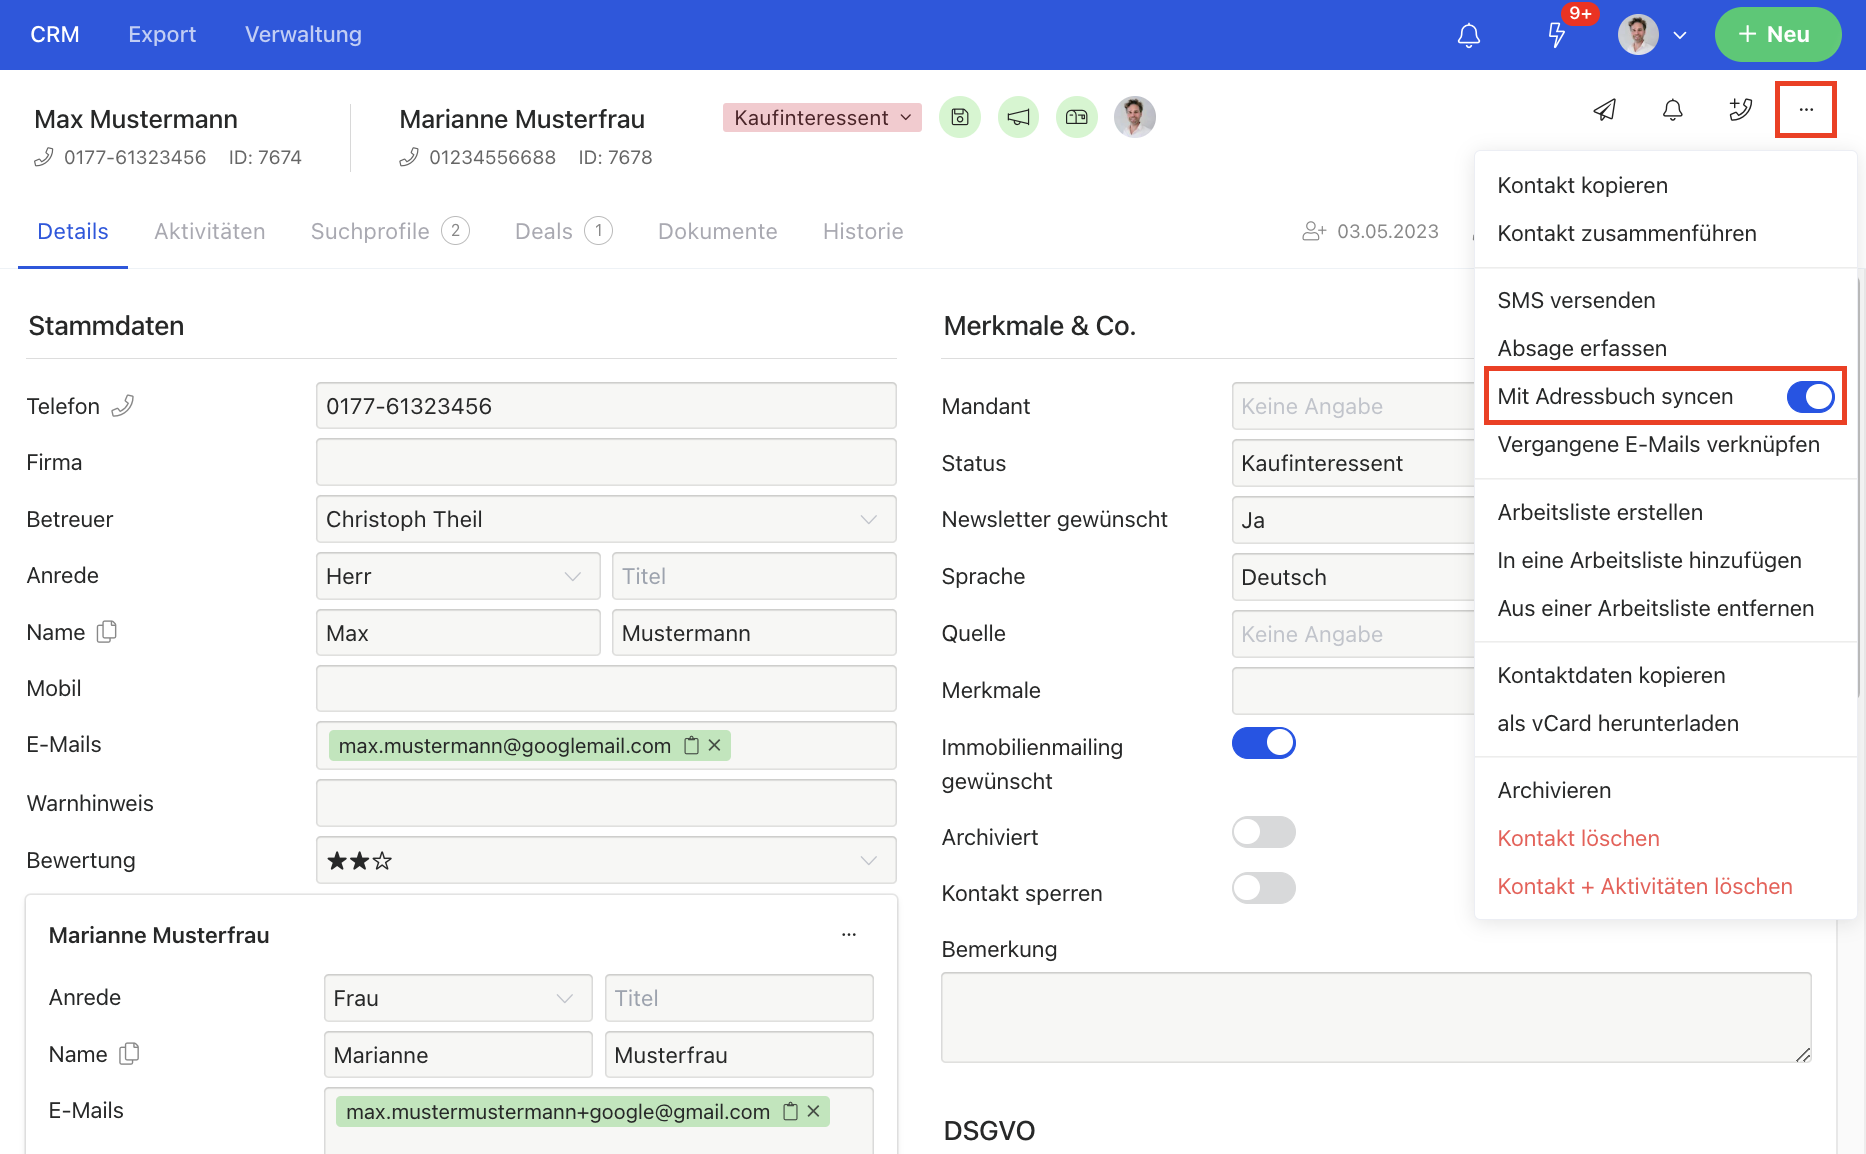Click the paper plane send icon
The height and width of the screenshot is (1154, 1866).
pos(1604,110)
